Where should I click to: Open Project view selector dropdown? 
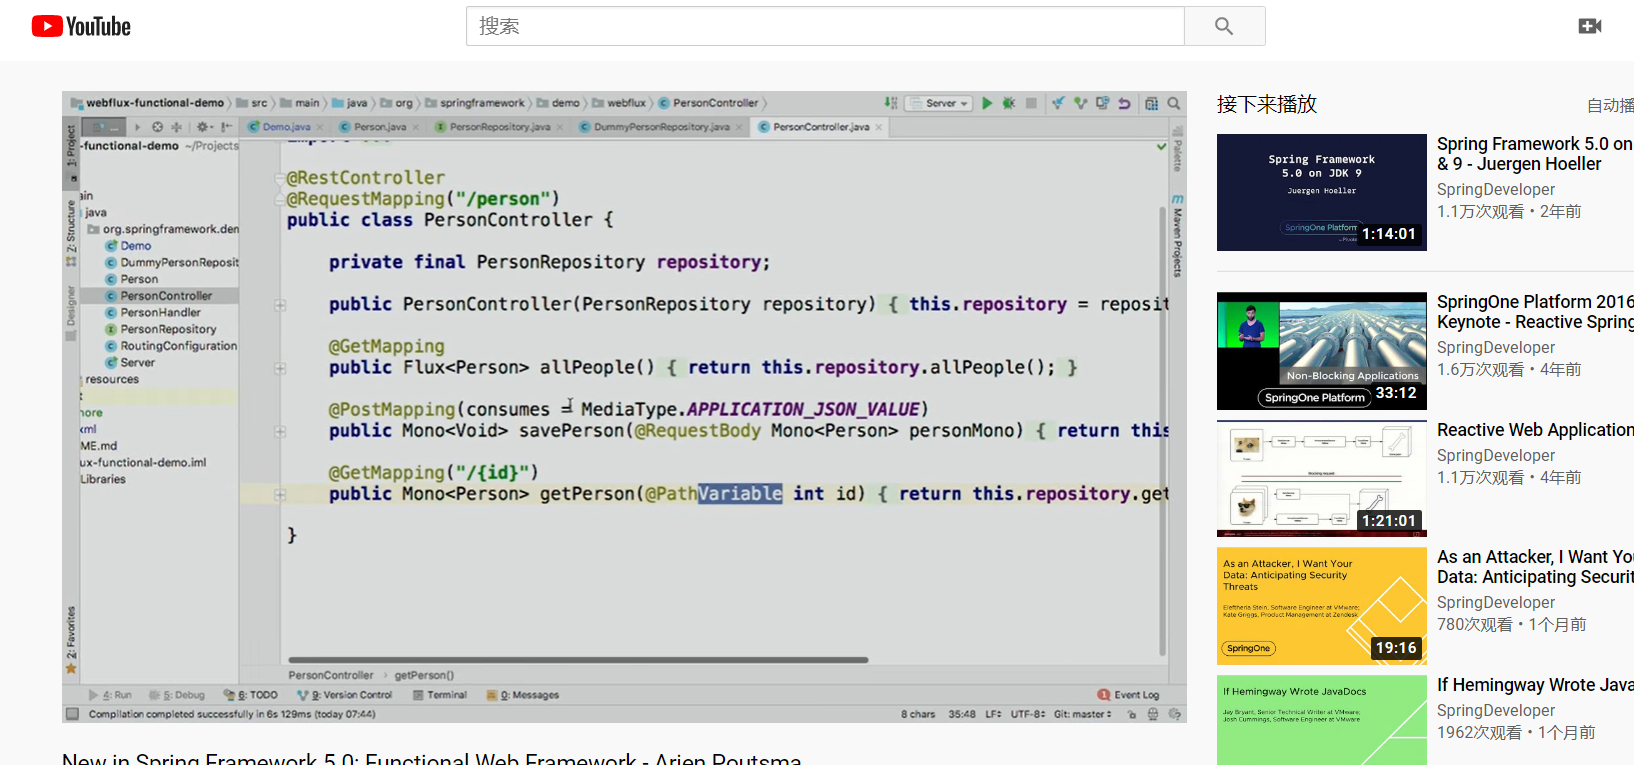(x=104, y=127)
